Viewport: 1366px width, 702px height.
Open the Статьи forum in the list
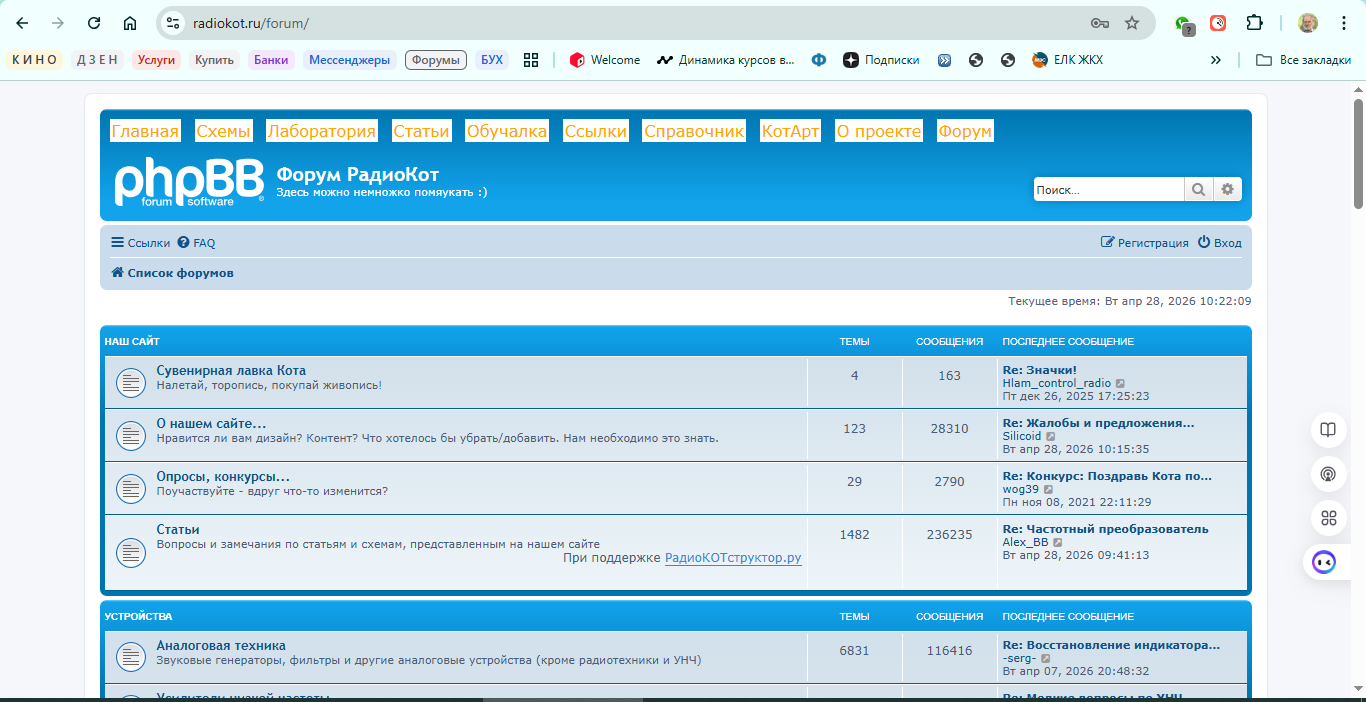tap(178, 530)
